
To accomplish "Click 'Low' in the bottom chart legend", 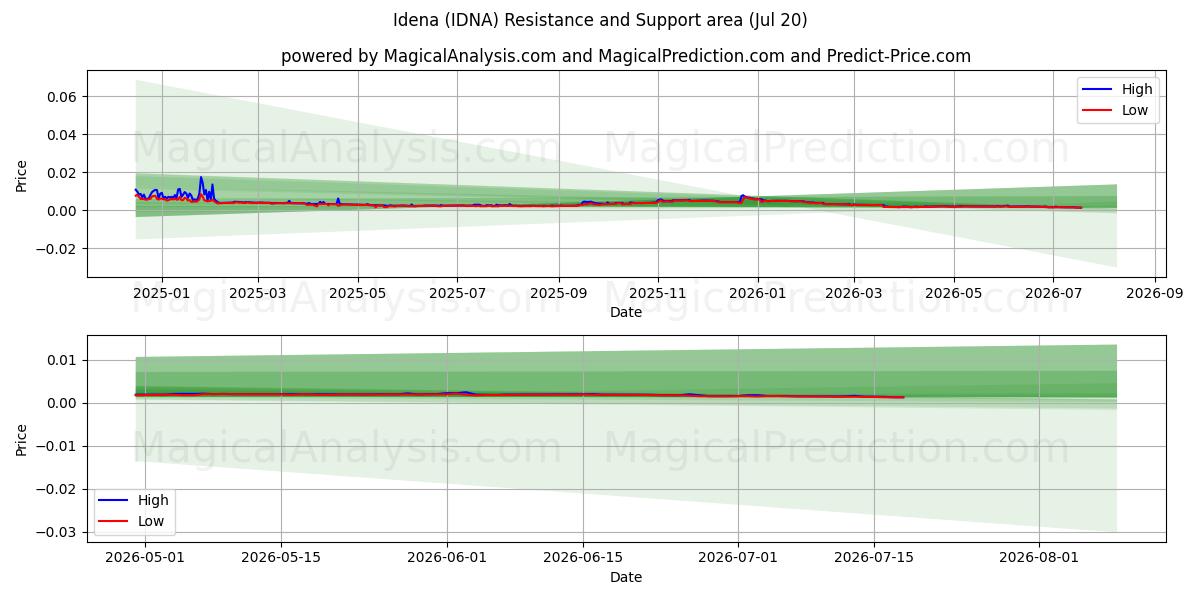I will click(x=151, y=521).
